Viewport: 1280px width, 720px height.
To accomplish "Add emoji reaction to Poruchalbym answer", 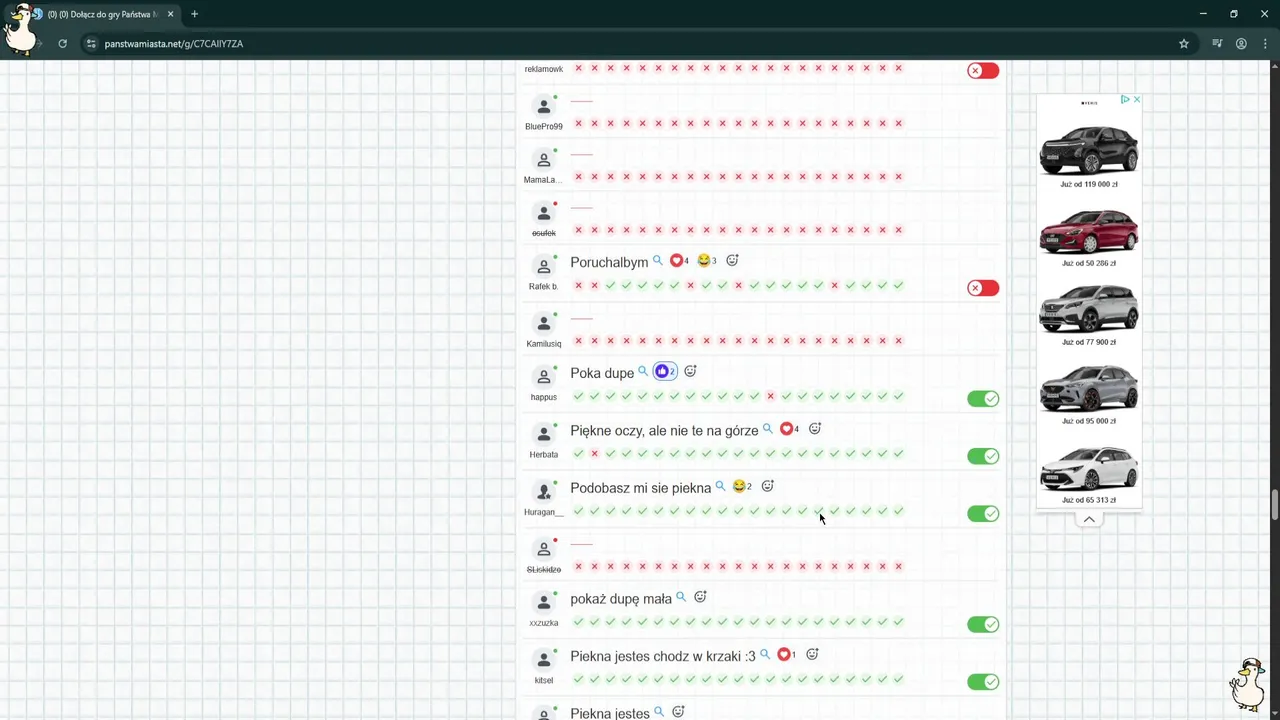I will 732,261.
